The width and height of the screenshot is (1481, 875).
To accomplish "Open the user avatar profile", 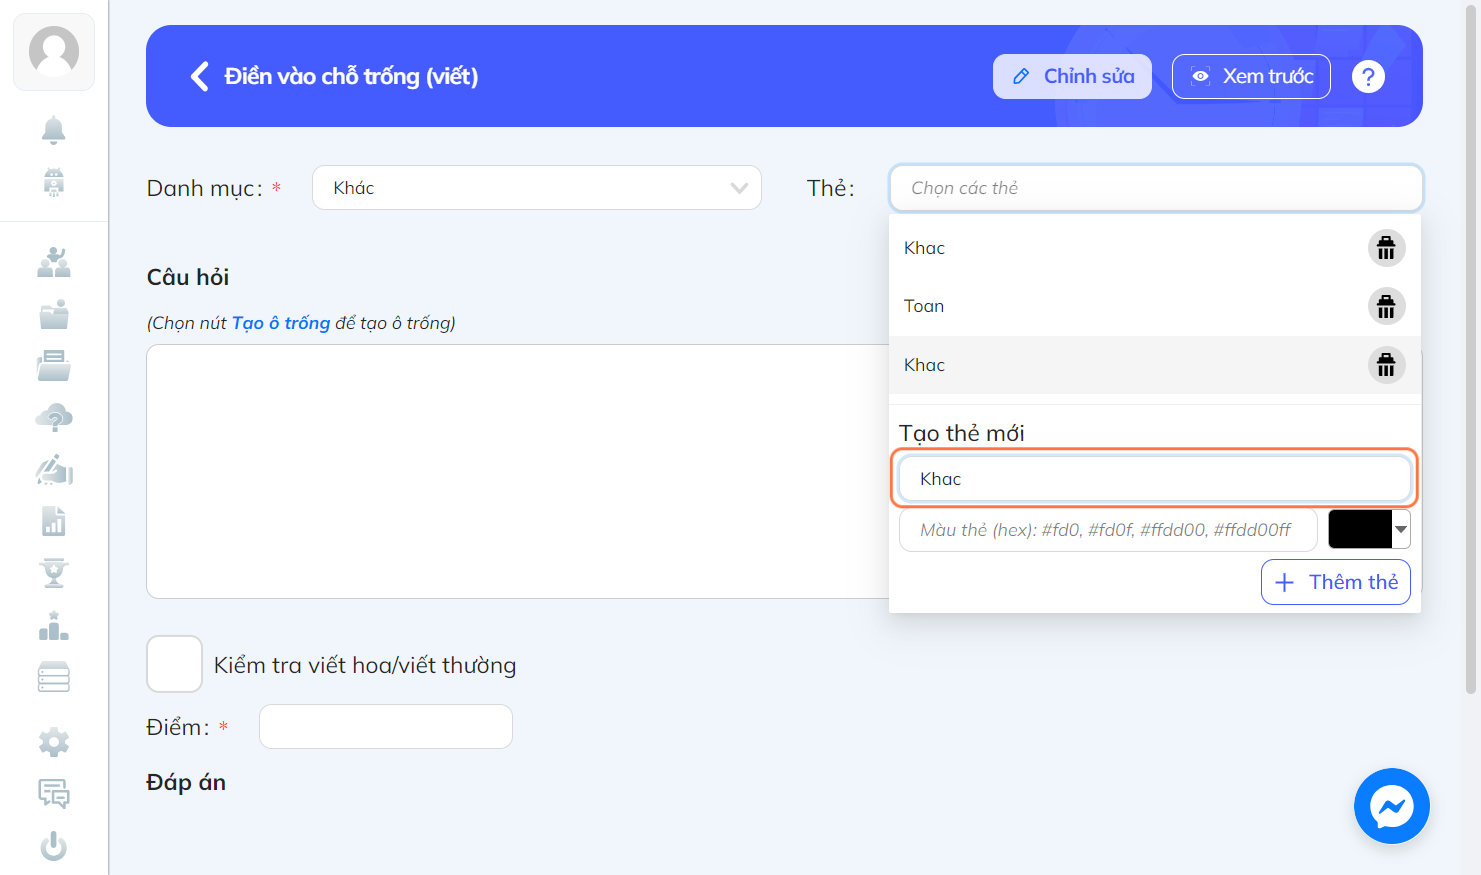I will click(54, 52).
